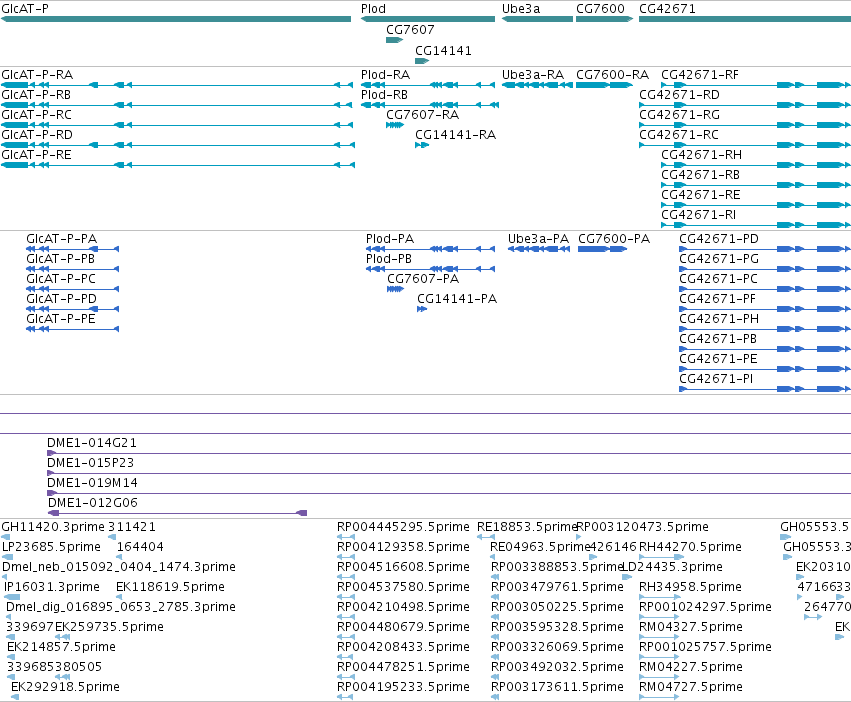Click the GlcAT-P-PA protein label

coord(61,239)
